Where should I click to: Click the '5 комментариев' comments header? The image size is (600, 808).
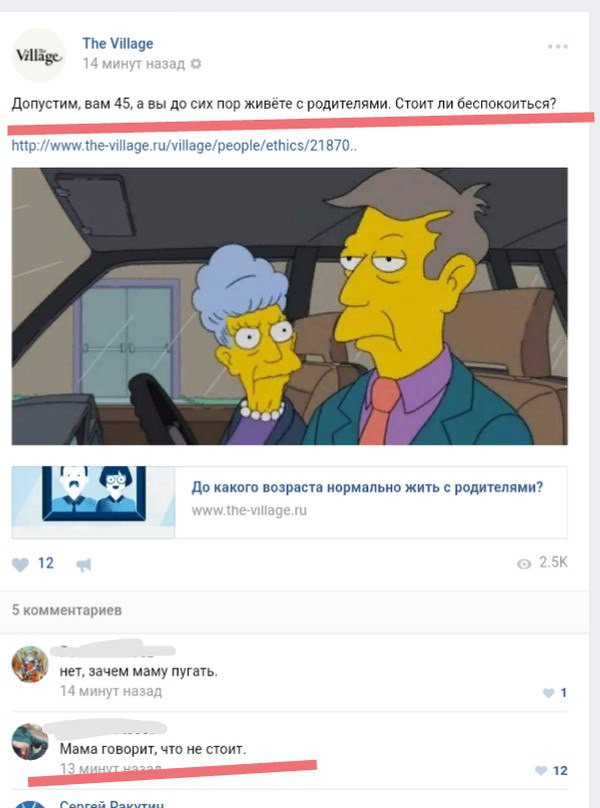(x=67, y=610)
